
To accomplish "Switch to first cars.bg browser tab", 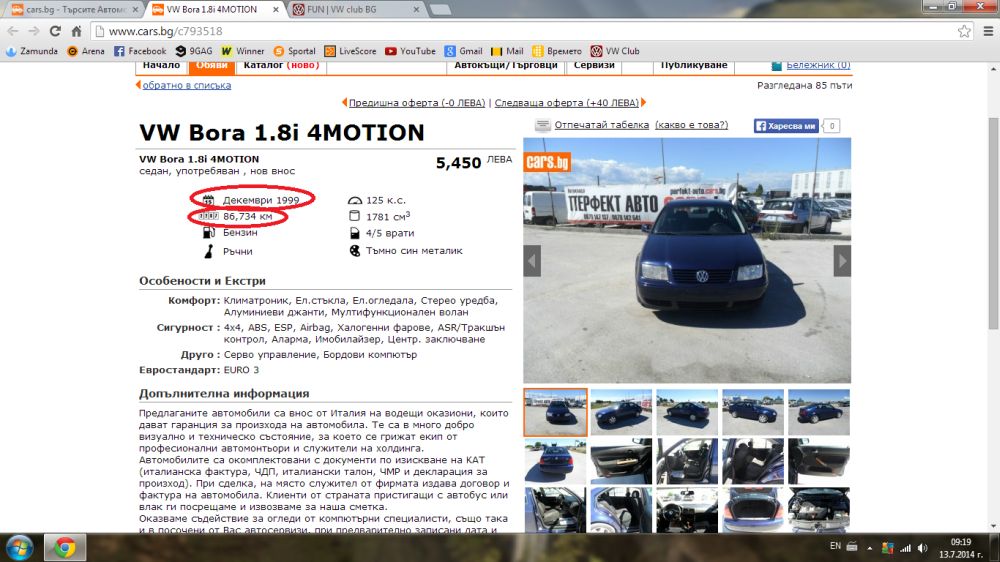I will click(70, 9).
